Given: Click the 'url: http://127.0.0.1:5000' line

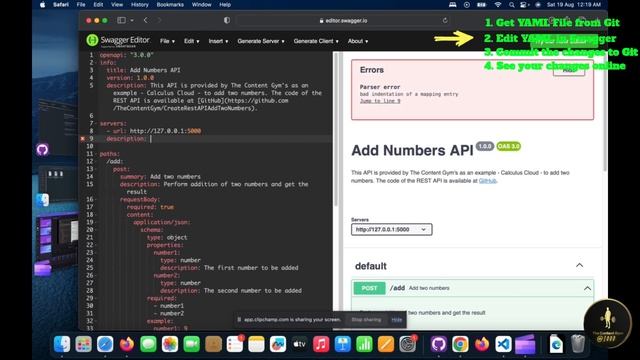Looking at the screenshot, I should point(153,131).
